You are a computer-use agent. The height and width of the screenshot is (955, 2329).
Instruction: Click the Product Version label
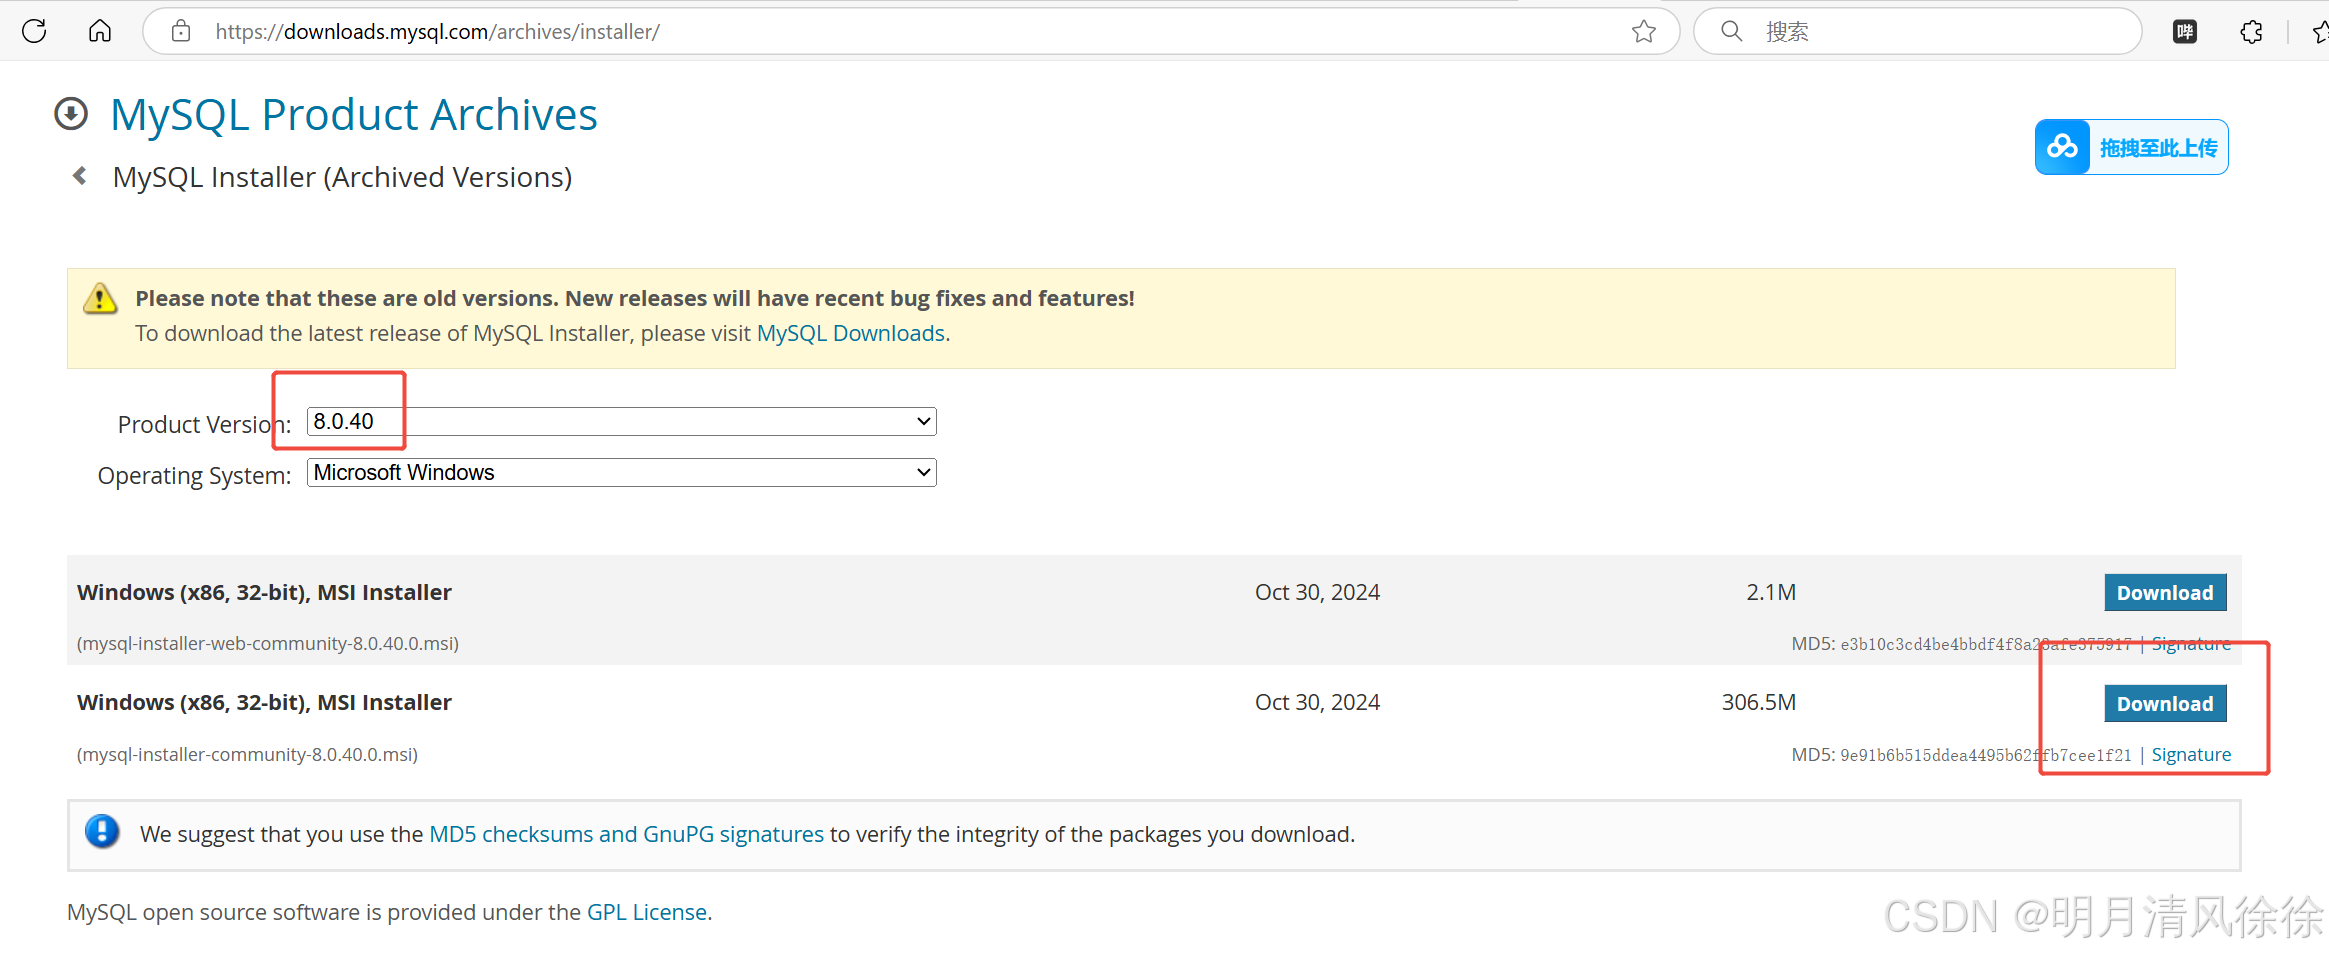click(x=204, y=424)
